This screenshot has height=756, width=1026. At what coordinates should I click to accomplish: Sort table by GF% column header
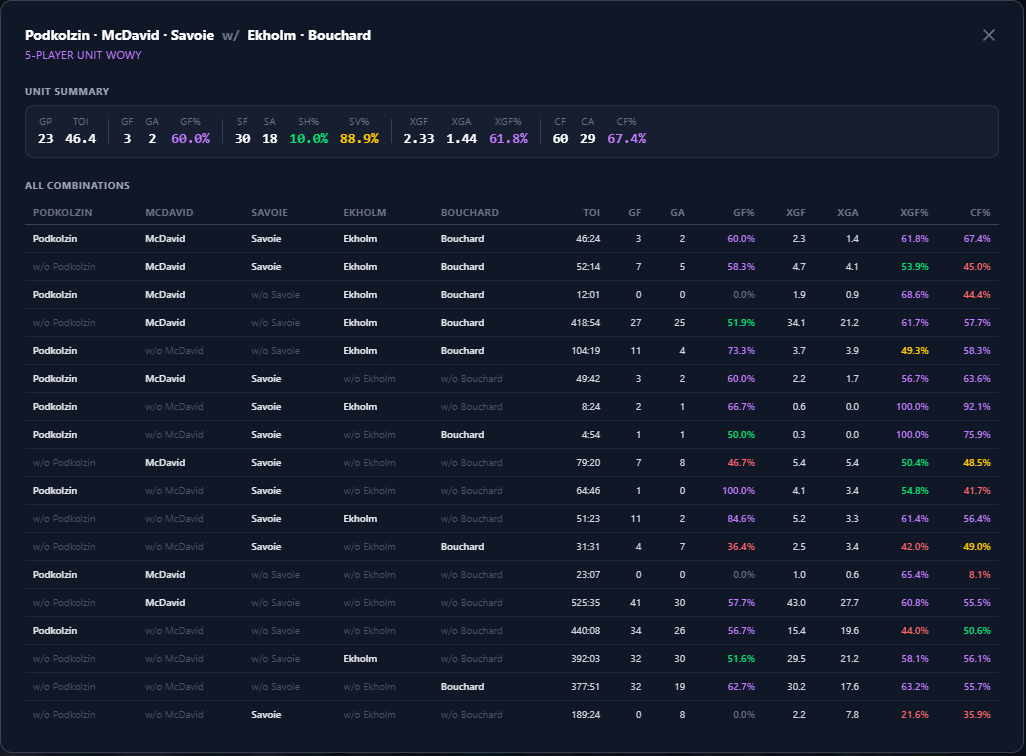tap(744, 213)
